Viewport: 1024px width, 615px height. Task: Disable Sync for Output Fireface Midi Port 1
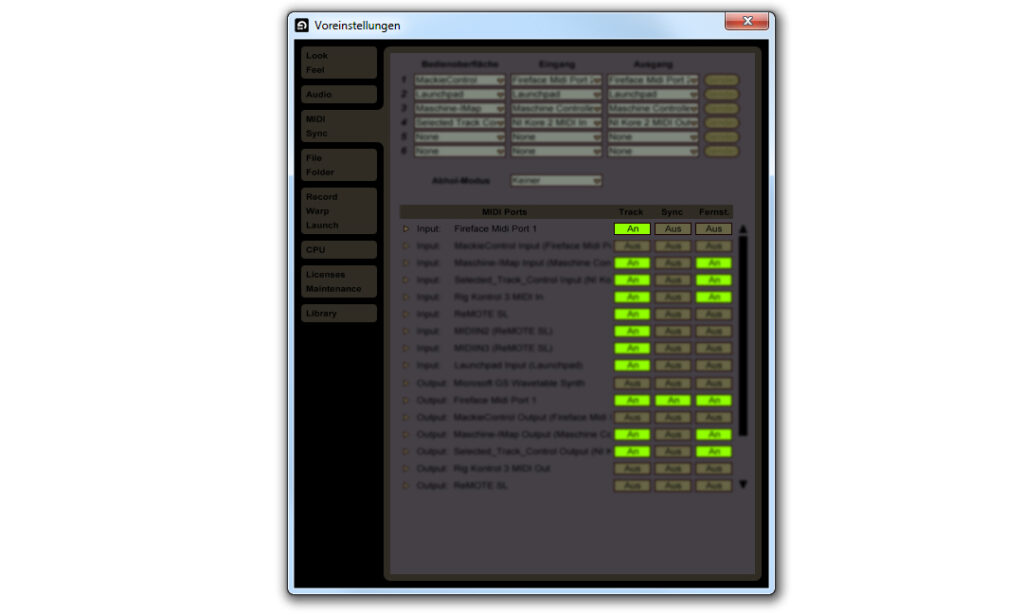click(x=673, y=400)
